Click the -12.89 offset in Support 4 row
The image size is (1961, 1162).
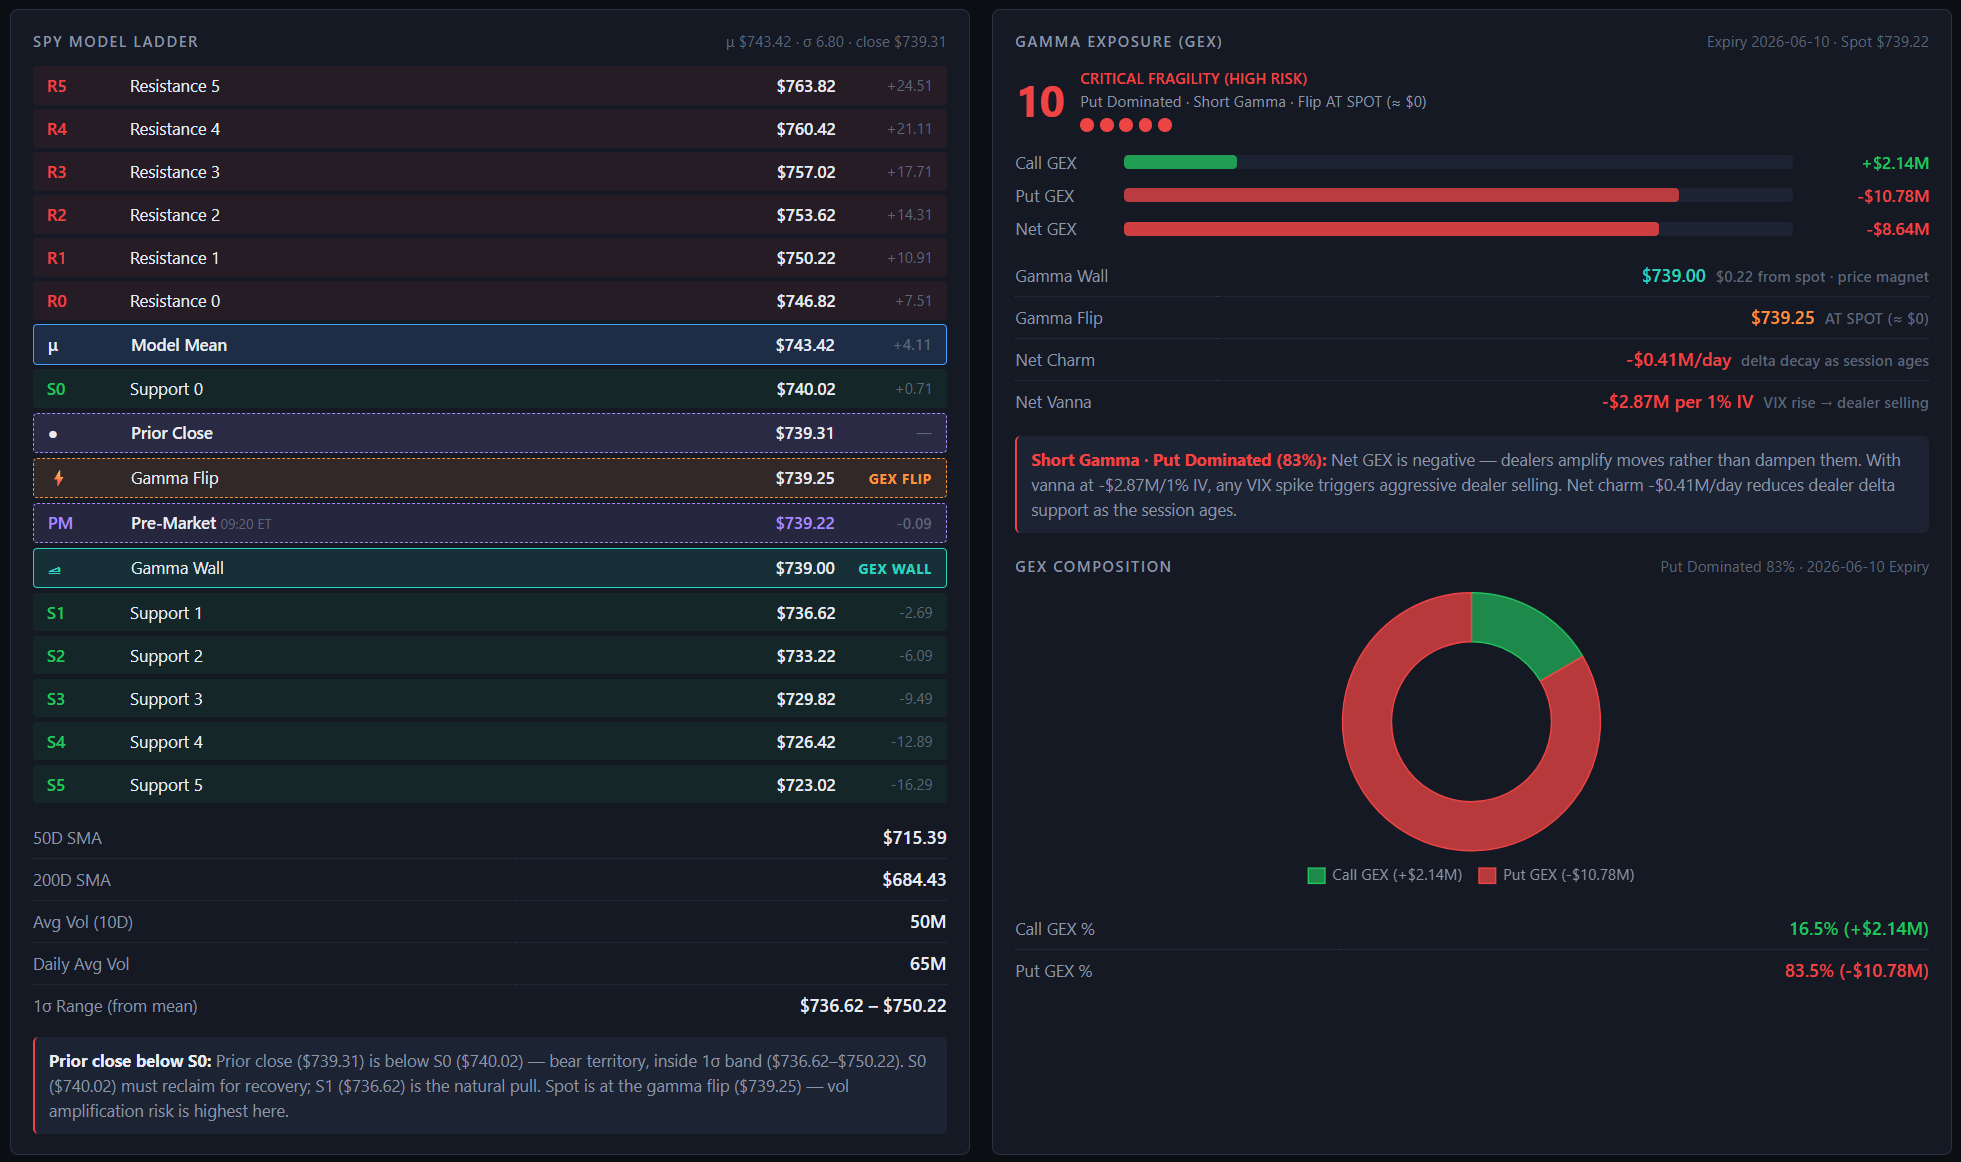pyautogui.click(x=911, y=742)
